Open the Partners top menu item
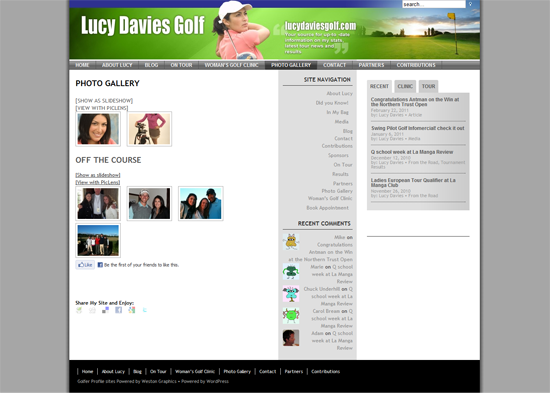 (371, 65)
